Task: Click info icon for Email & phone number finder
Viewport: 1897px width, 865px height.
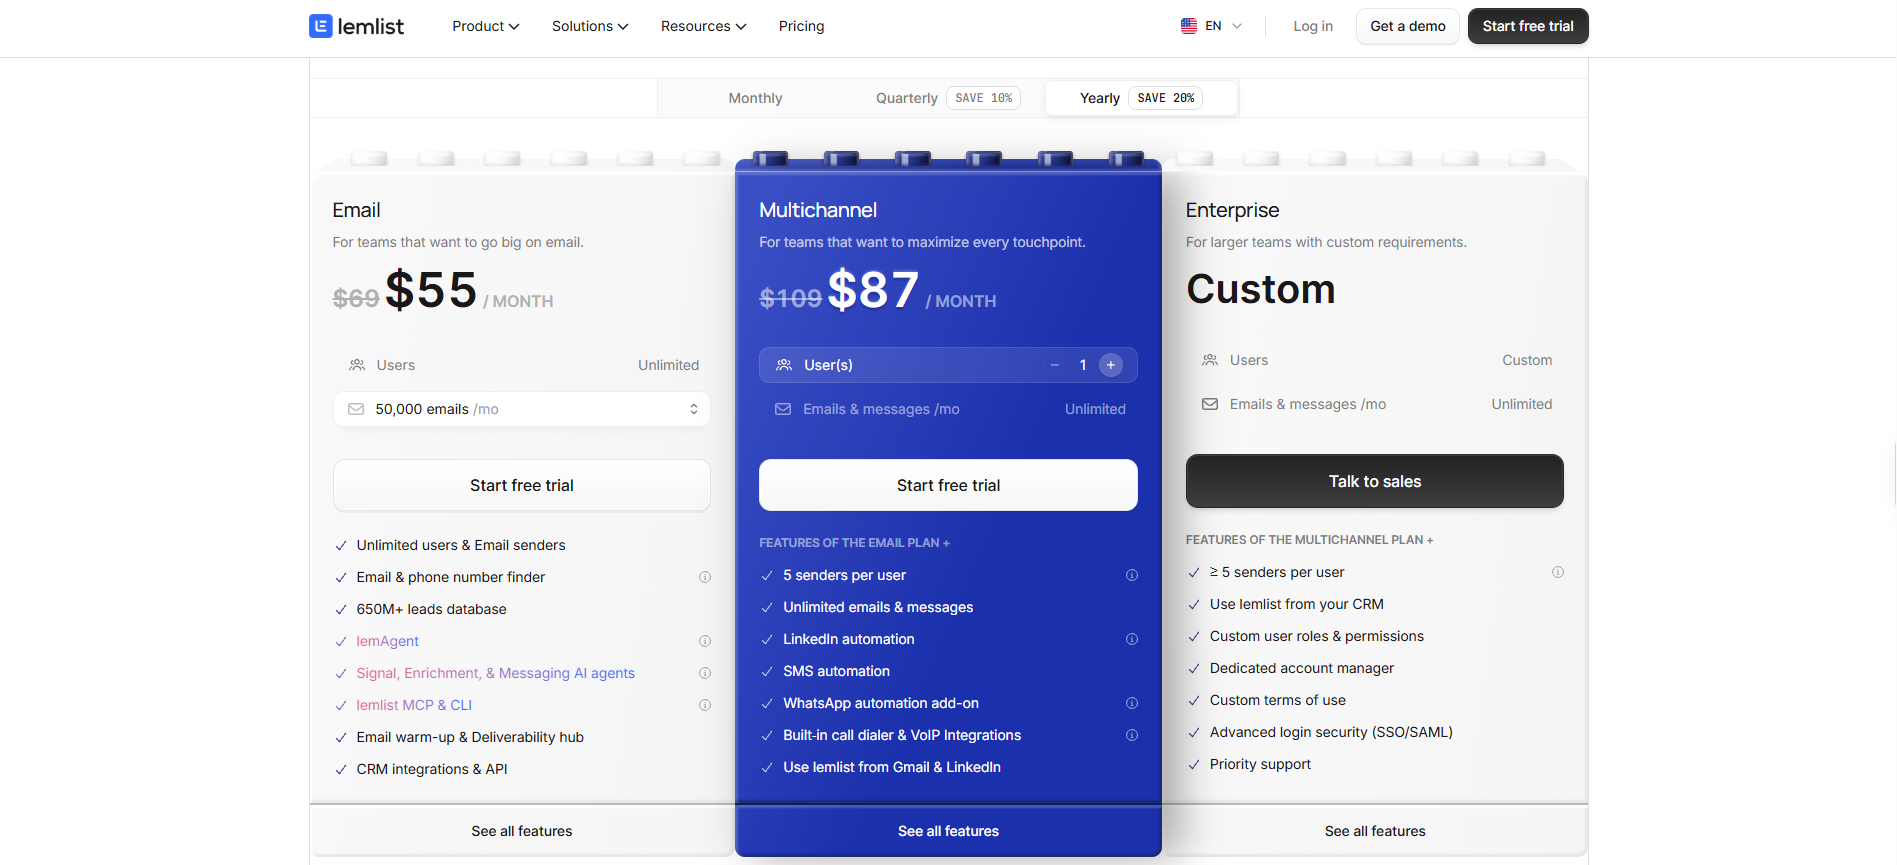Action: (705, 577)
